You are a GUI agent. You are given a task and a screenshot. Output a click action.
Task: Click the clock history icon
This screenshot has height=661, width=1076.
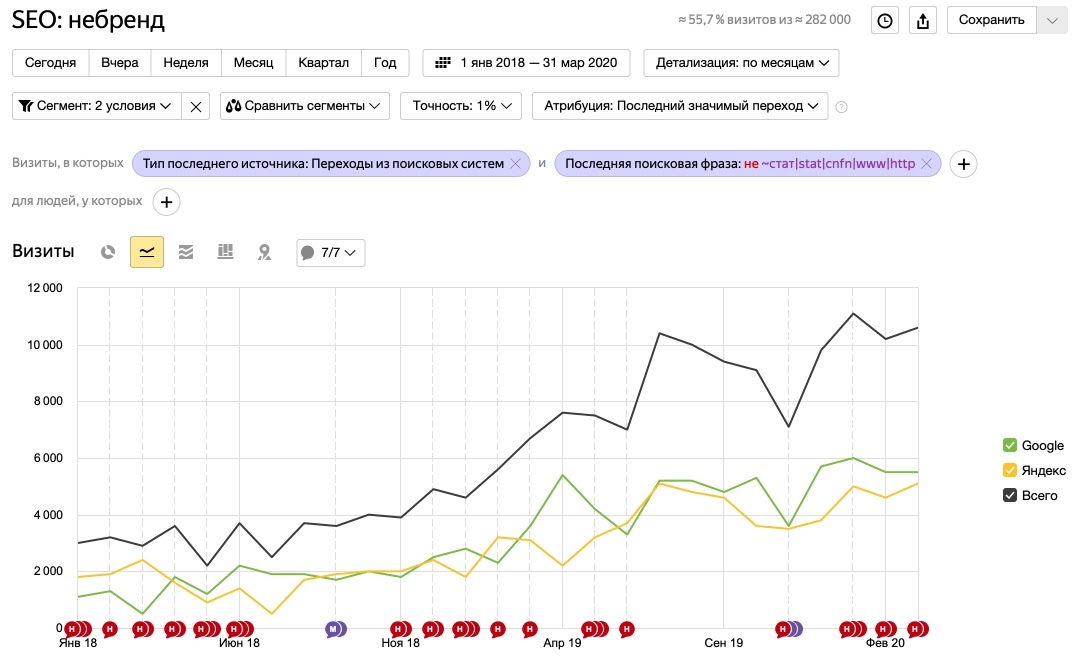(885, 20)
